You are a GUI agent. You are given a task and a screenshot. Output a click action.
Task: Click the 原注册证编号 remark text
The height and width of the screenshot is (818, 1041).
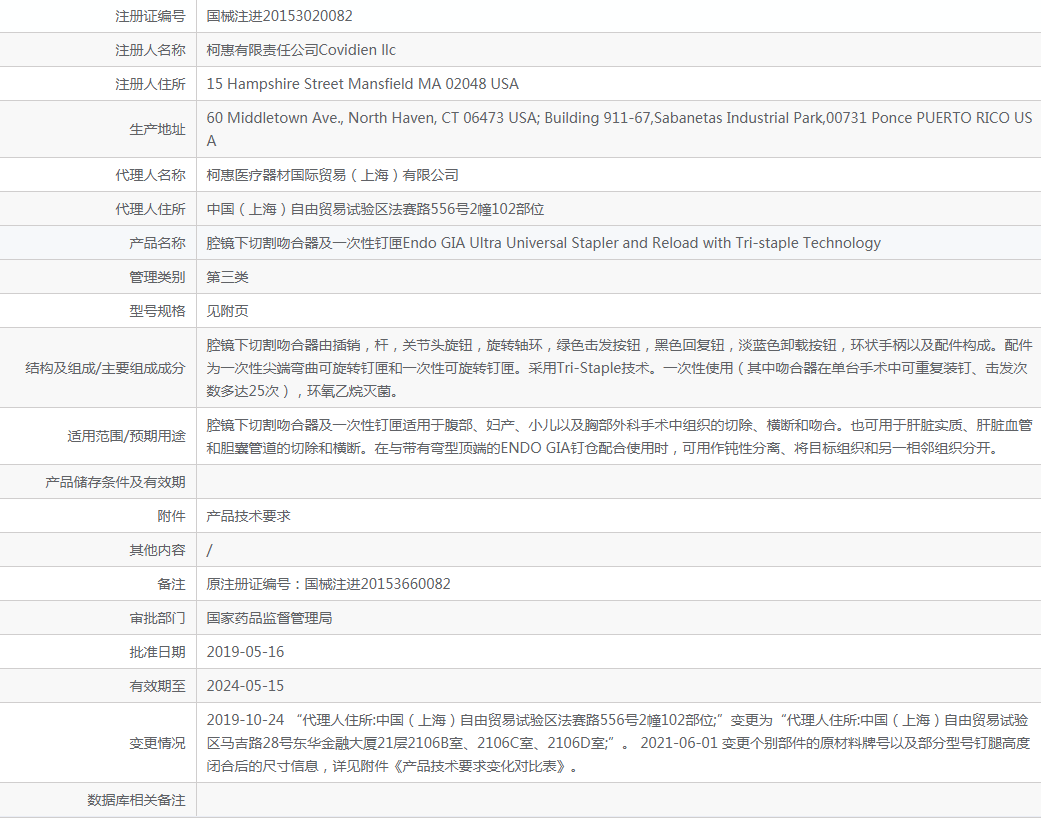328,584
